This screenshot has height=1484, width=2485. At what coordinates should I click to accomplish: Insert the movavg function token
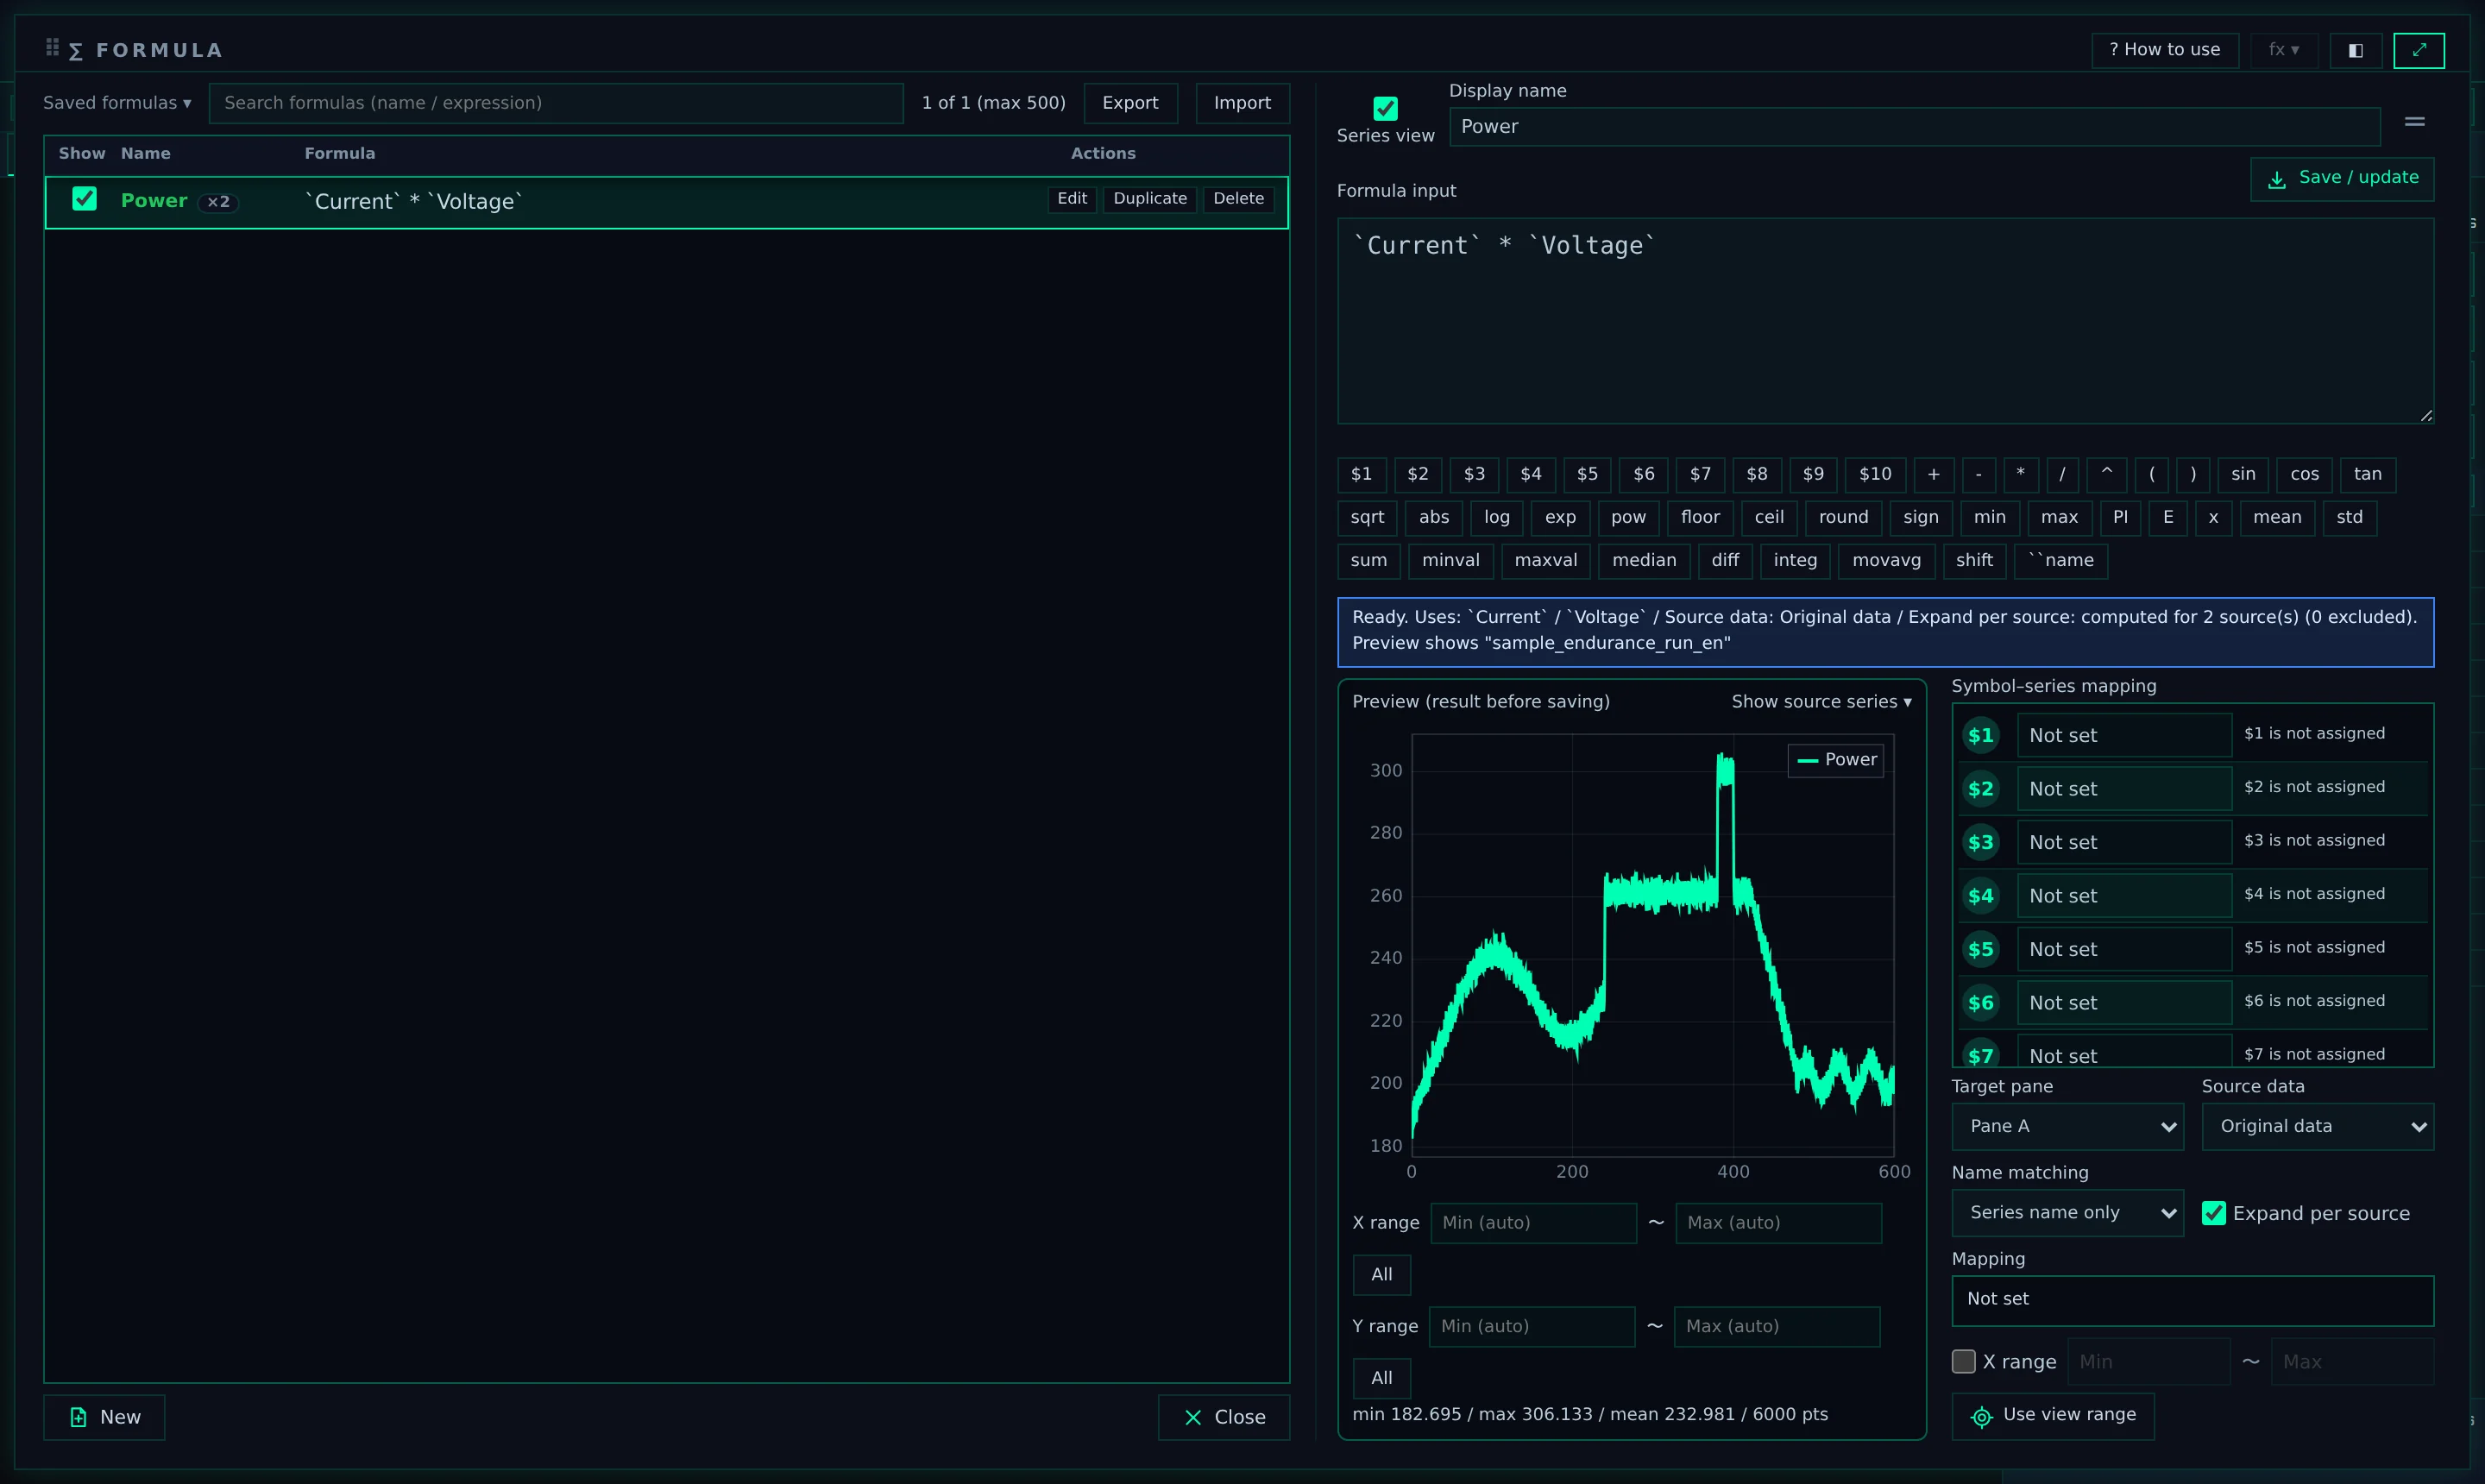pyautogui.click(x=1886, y=561)
